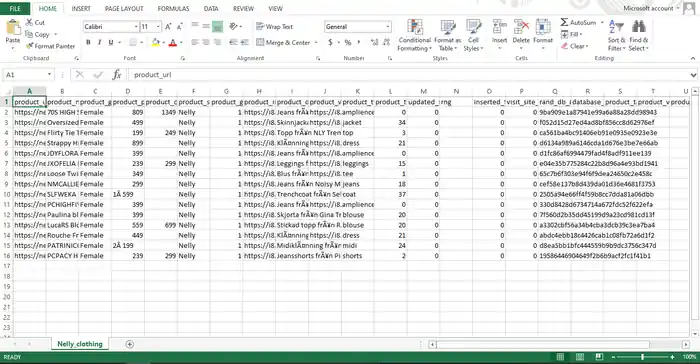Open the Calibri font name dropdown
This screenshot has height=364, width=700.
[x=136, y=27]
